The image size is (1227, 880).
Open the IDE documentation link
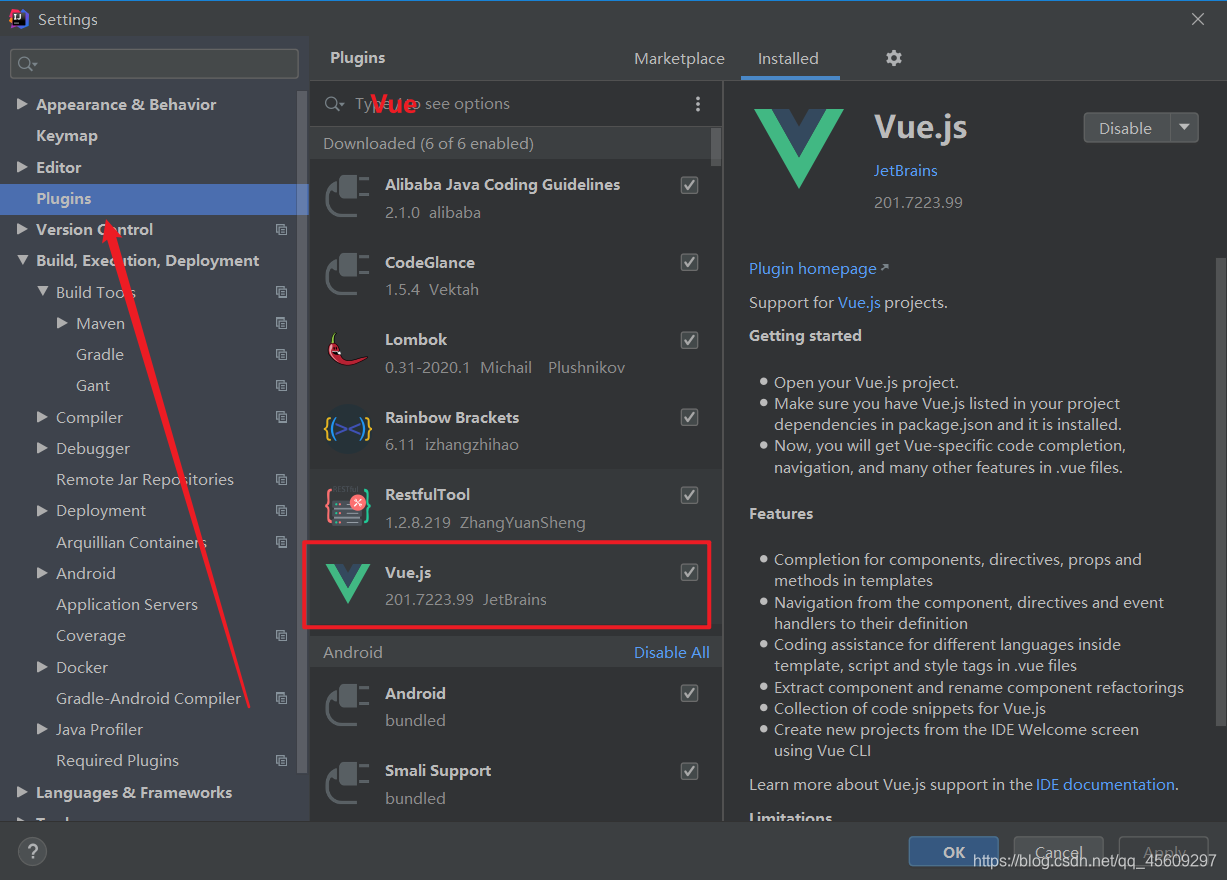pyautogui.click(x=1105, y=785)
